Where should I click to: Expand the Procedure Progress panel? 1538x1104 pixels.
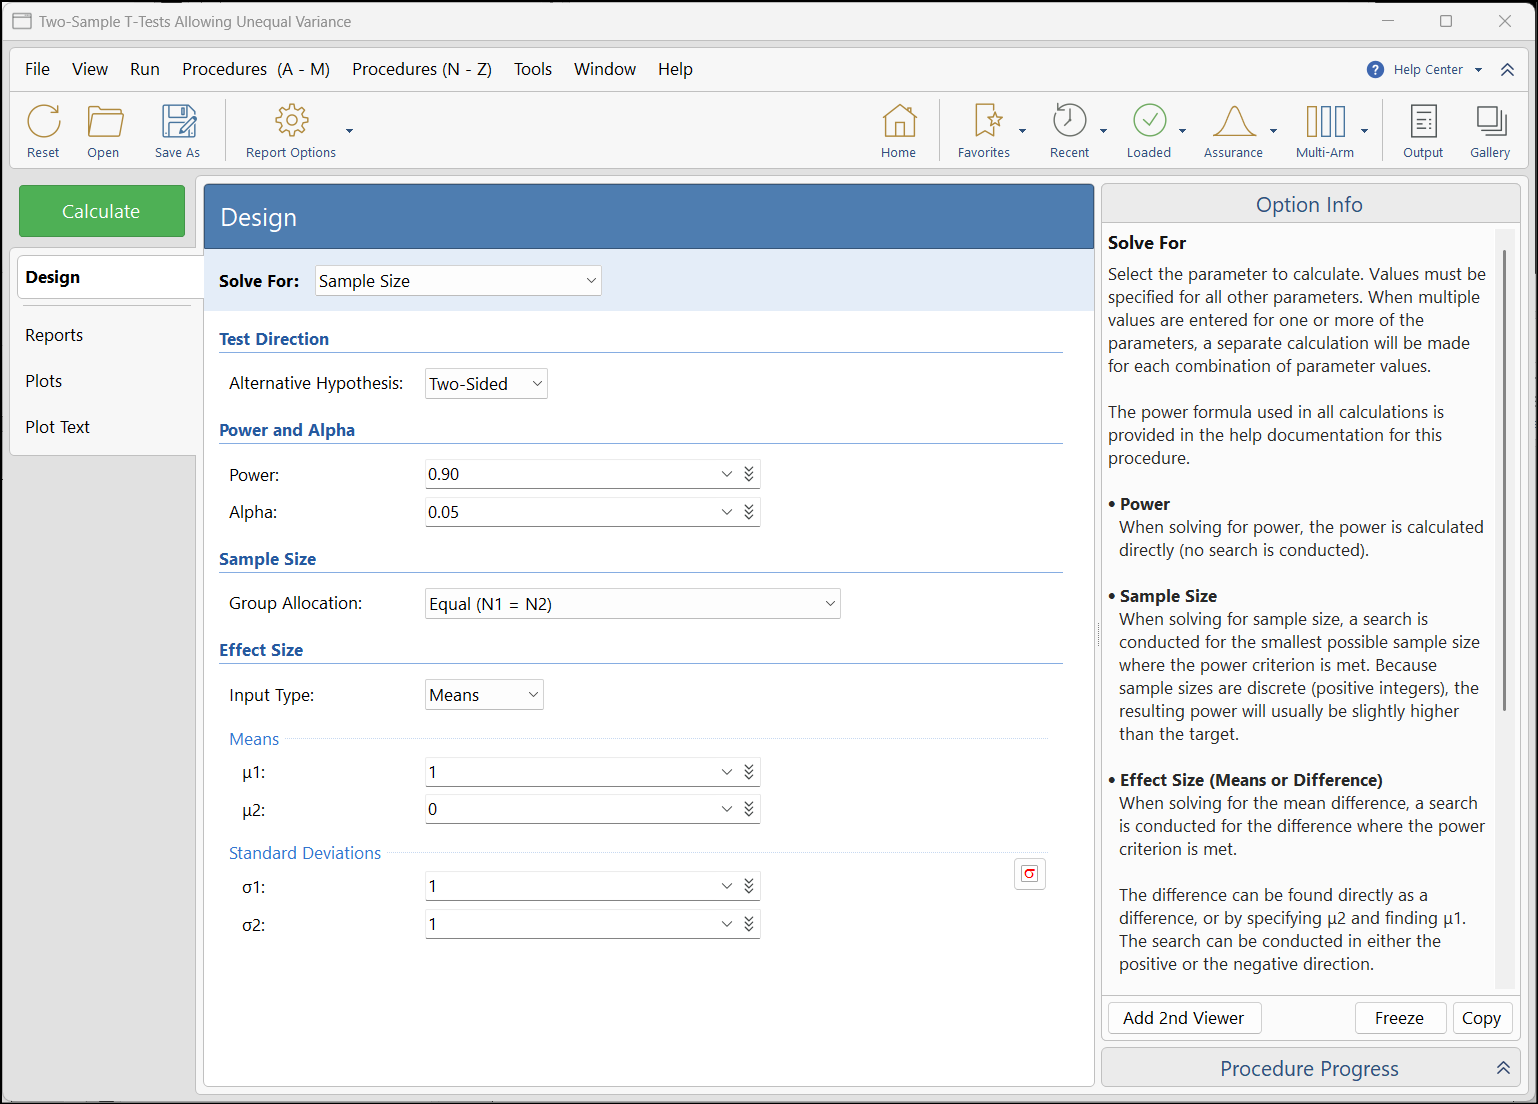[x=1502, y=1068]
